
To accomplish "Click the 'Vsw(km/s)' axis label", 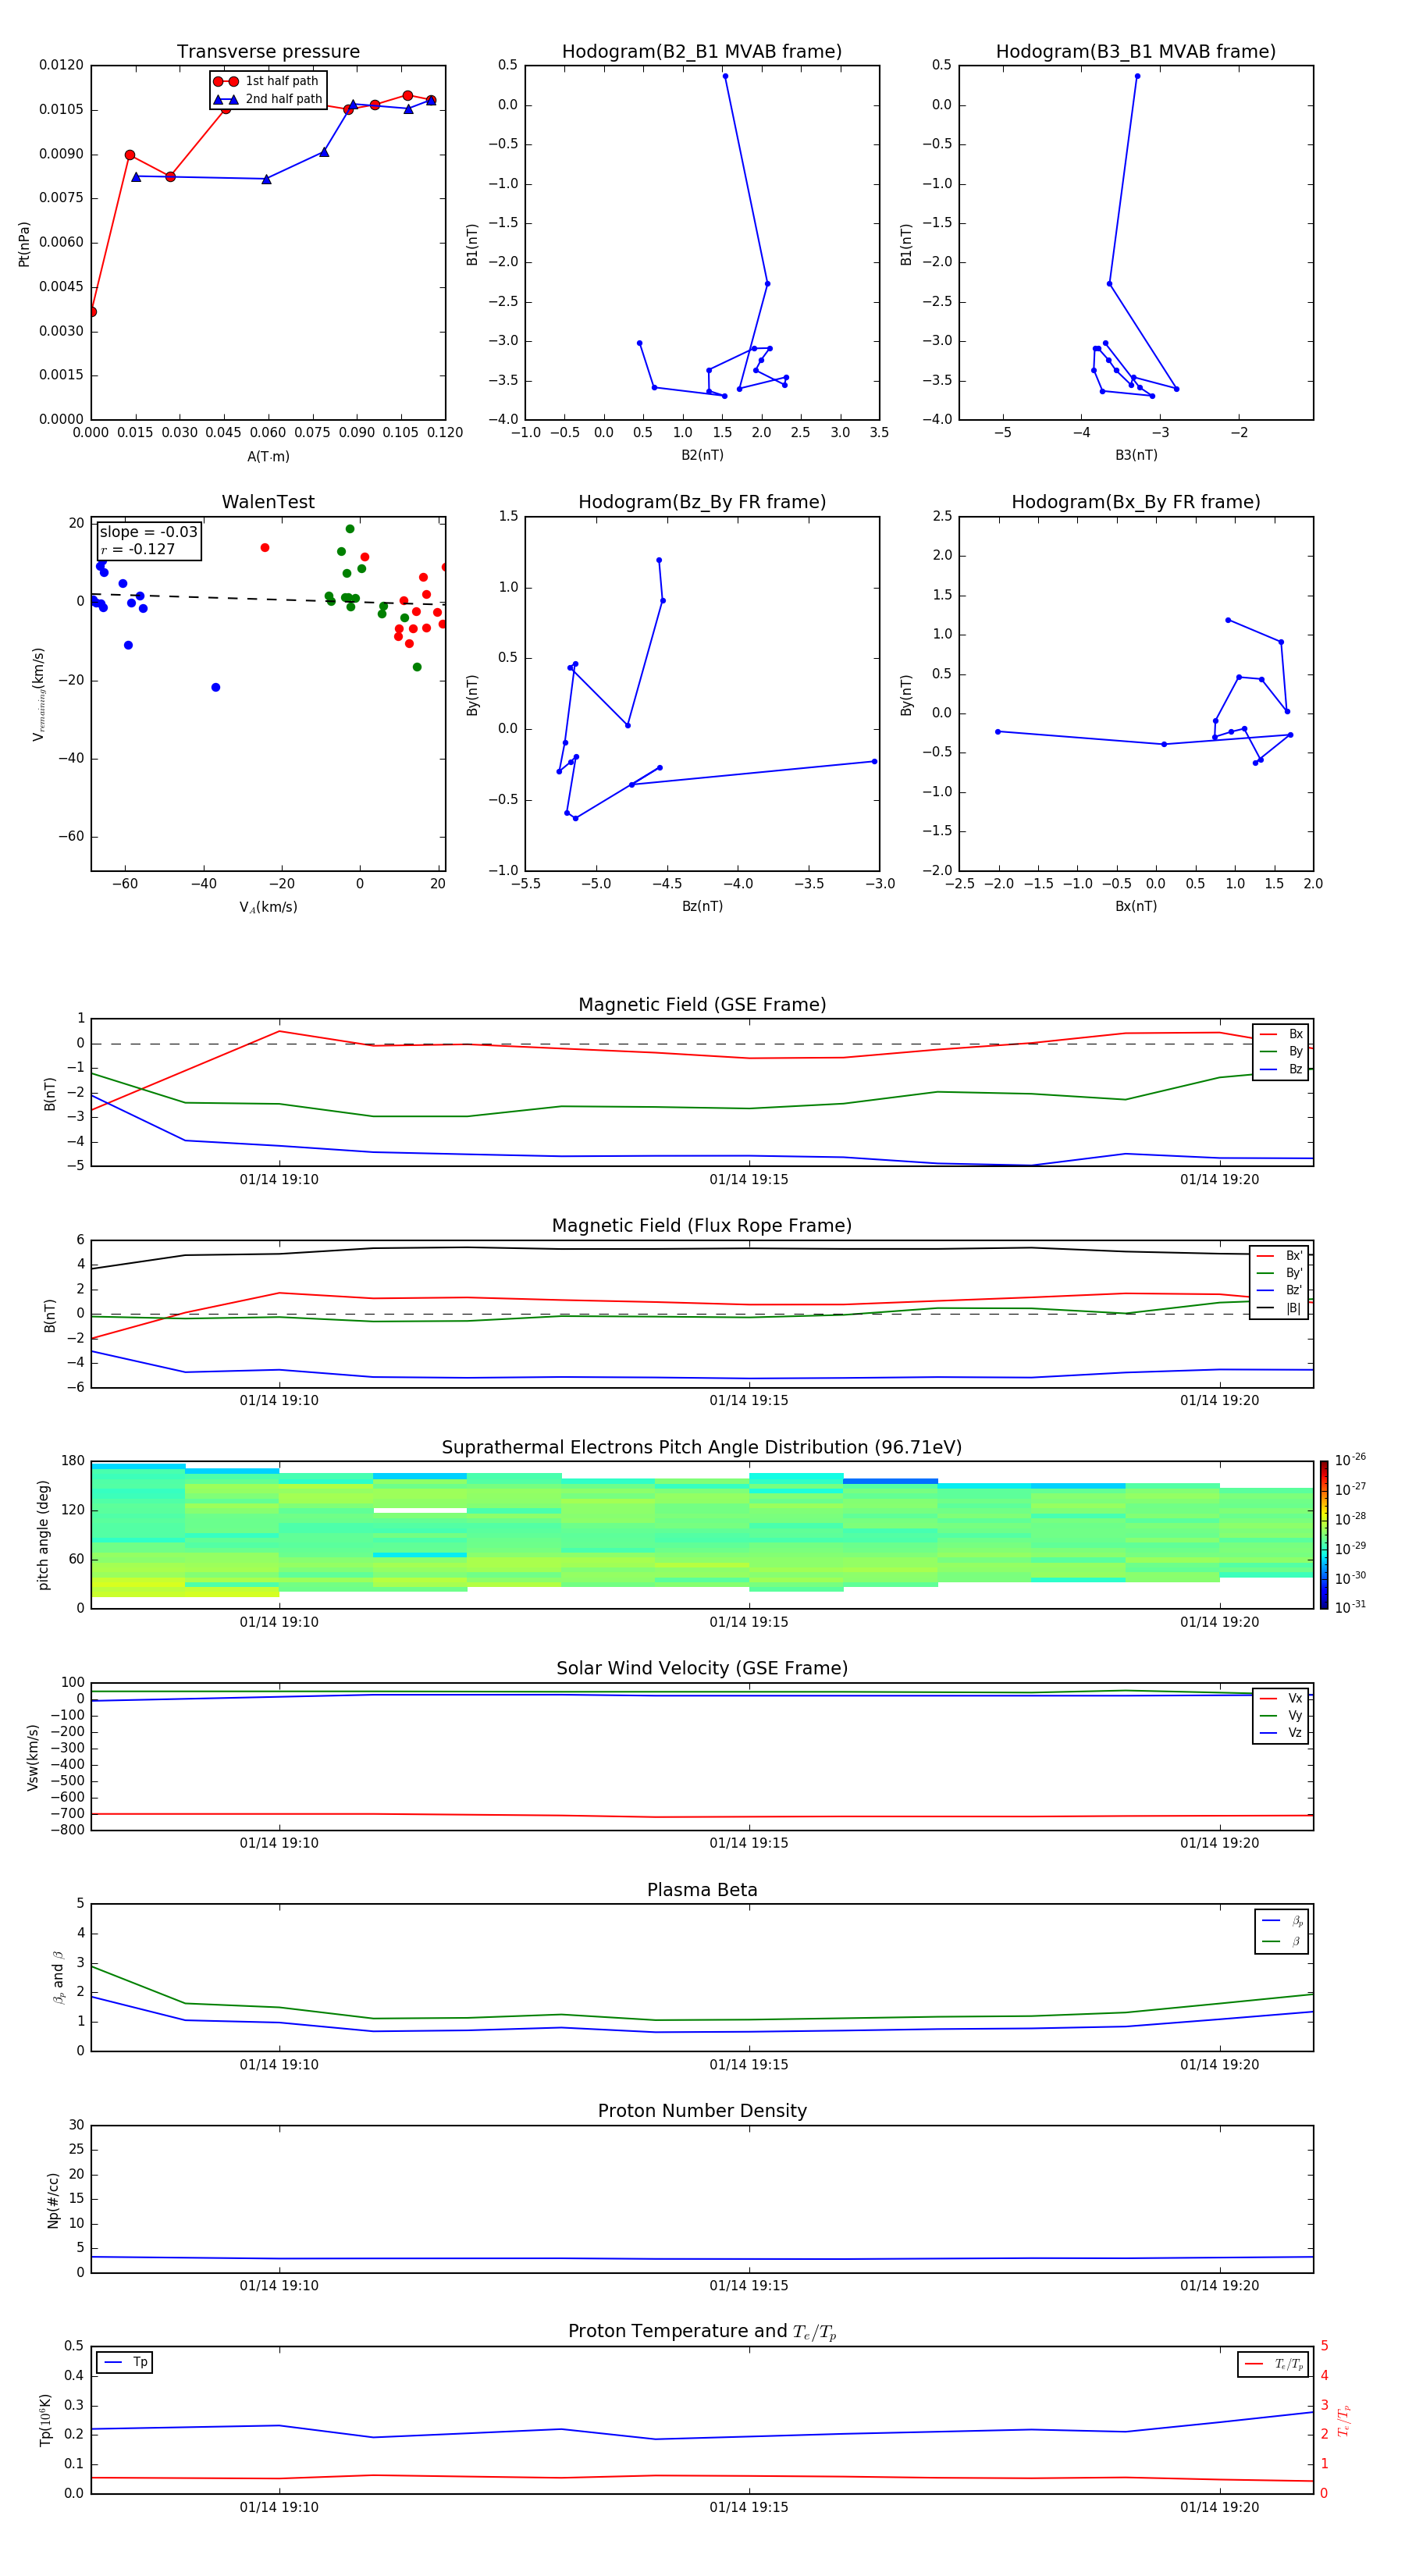I will 33,1757.
